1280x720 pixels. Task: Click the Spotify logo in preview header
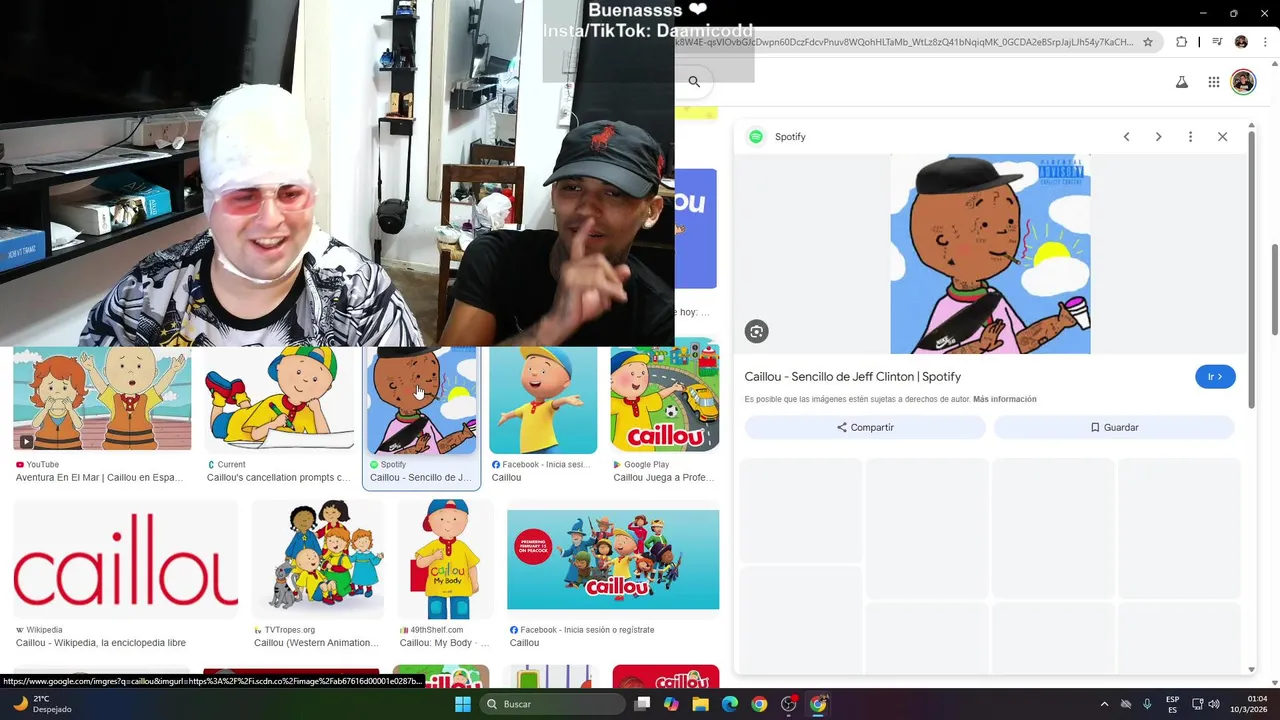(x=756, y=137)
